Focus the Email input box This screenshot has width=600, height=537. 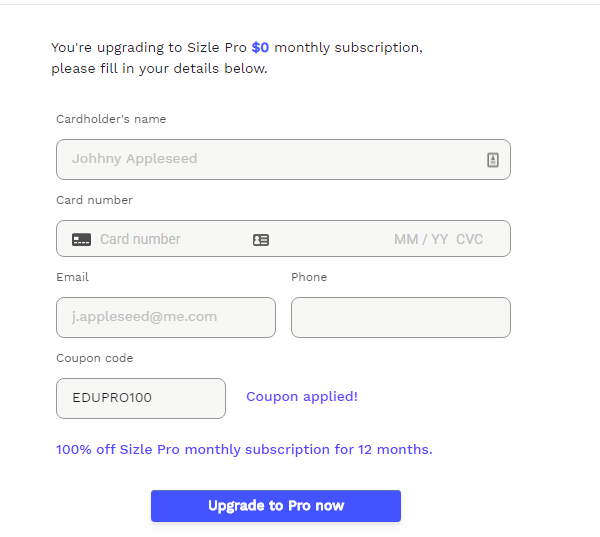pos(166,317)
